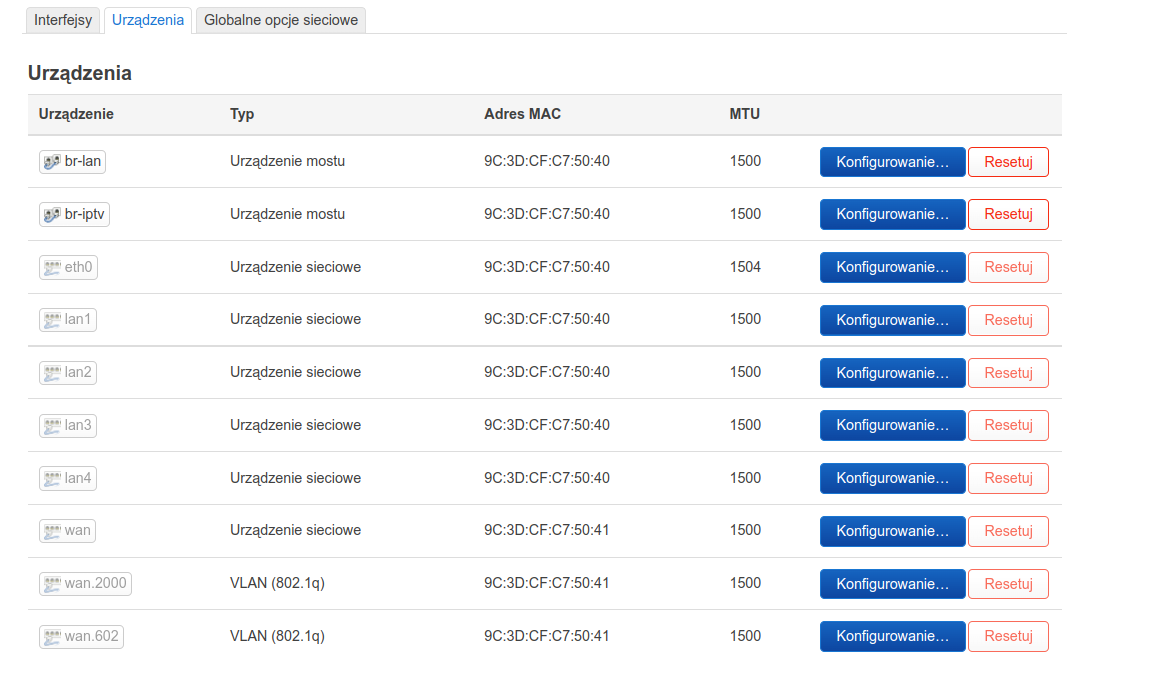The image size is (1149, 674).
Task: Reset the lan1 device
Action: 1008,320
